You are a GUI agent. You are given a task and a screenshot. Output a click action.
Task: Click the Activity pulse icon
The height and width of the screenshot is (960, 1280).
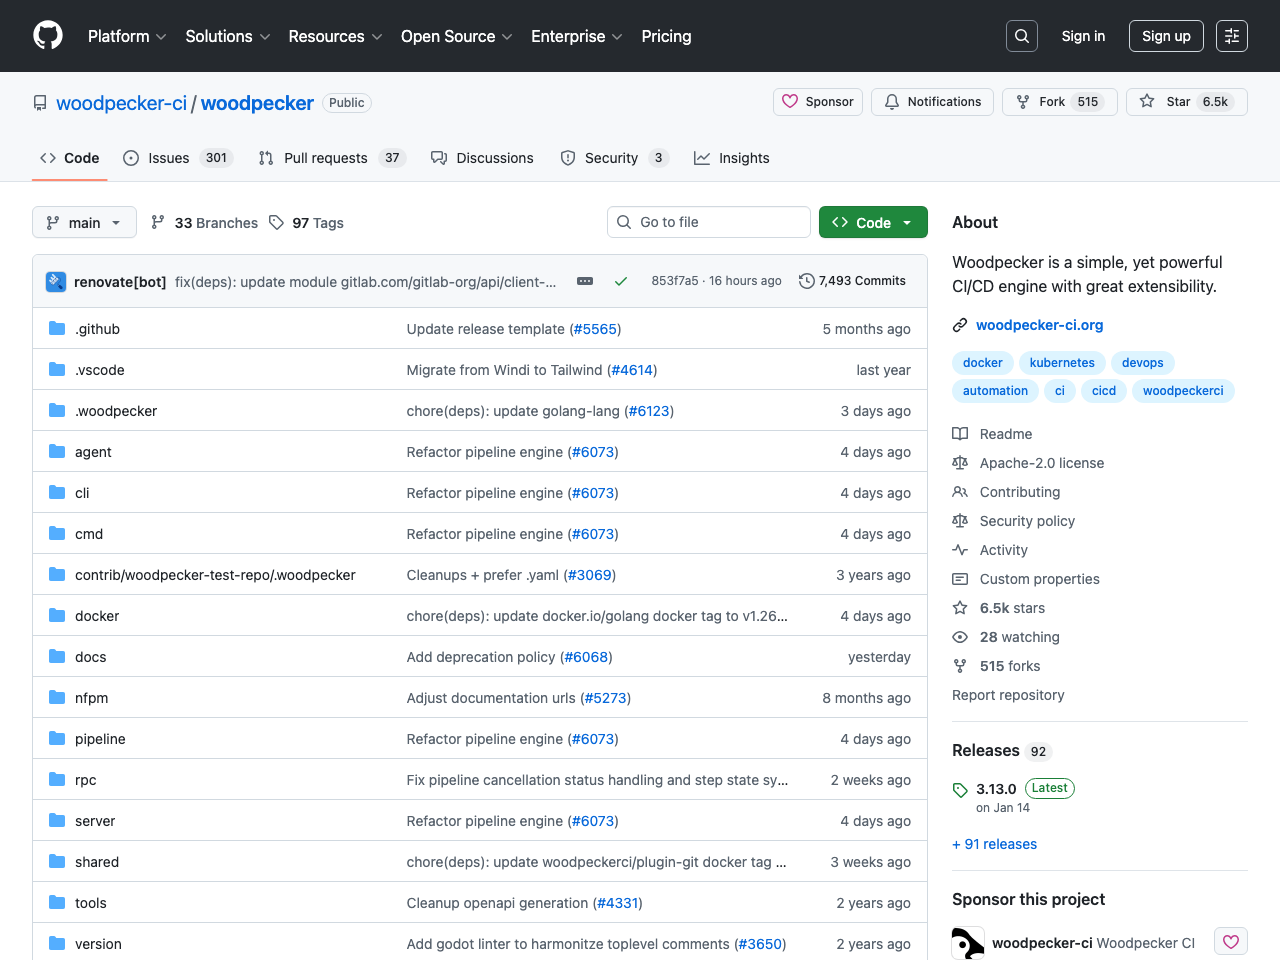pos(961,549)
